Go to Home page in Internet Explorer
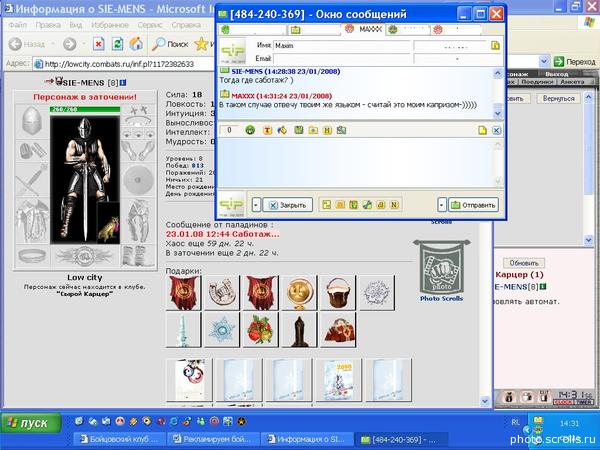The height and width of the screenshot is (450, 600). [x=136, y=44]
